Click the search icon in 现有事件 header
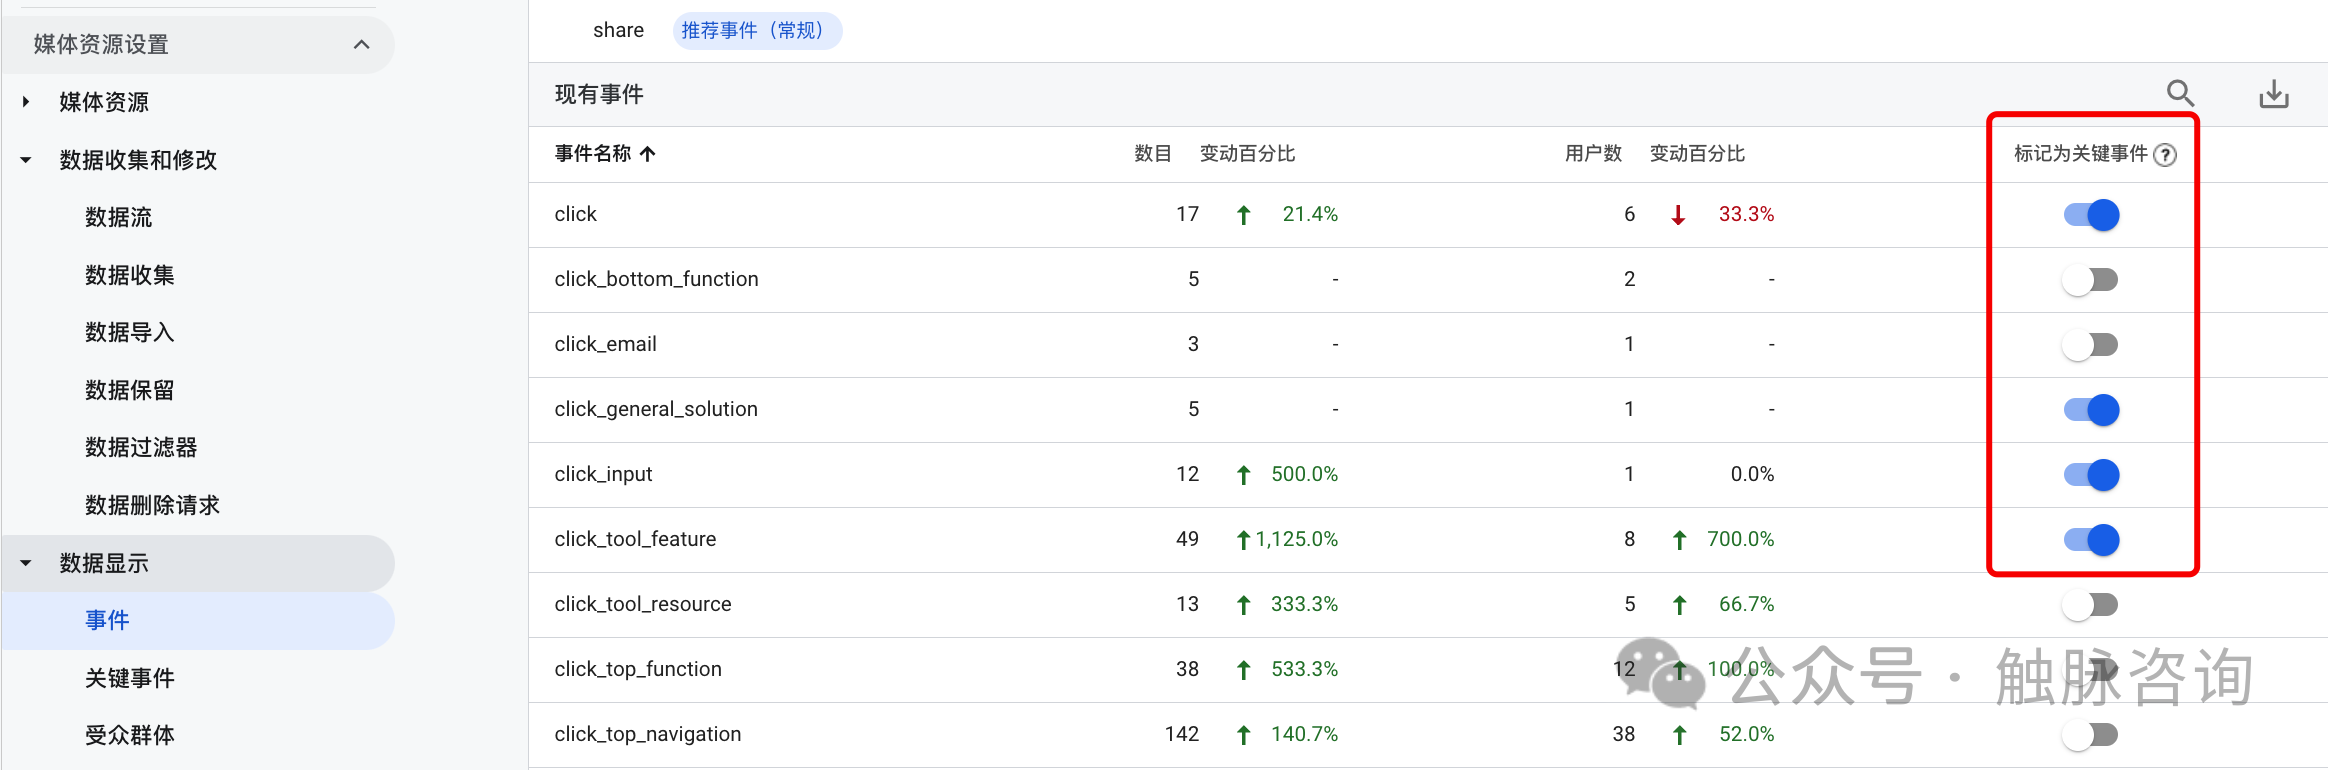 [2180, 94]
